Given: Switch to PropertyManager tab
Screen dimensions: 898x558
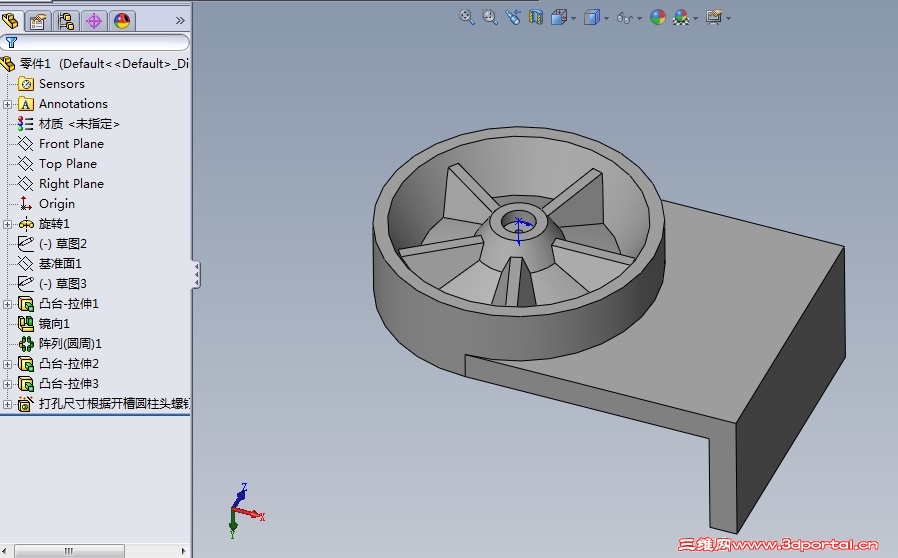Looking at the screenshot, I should (38, 21).
